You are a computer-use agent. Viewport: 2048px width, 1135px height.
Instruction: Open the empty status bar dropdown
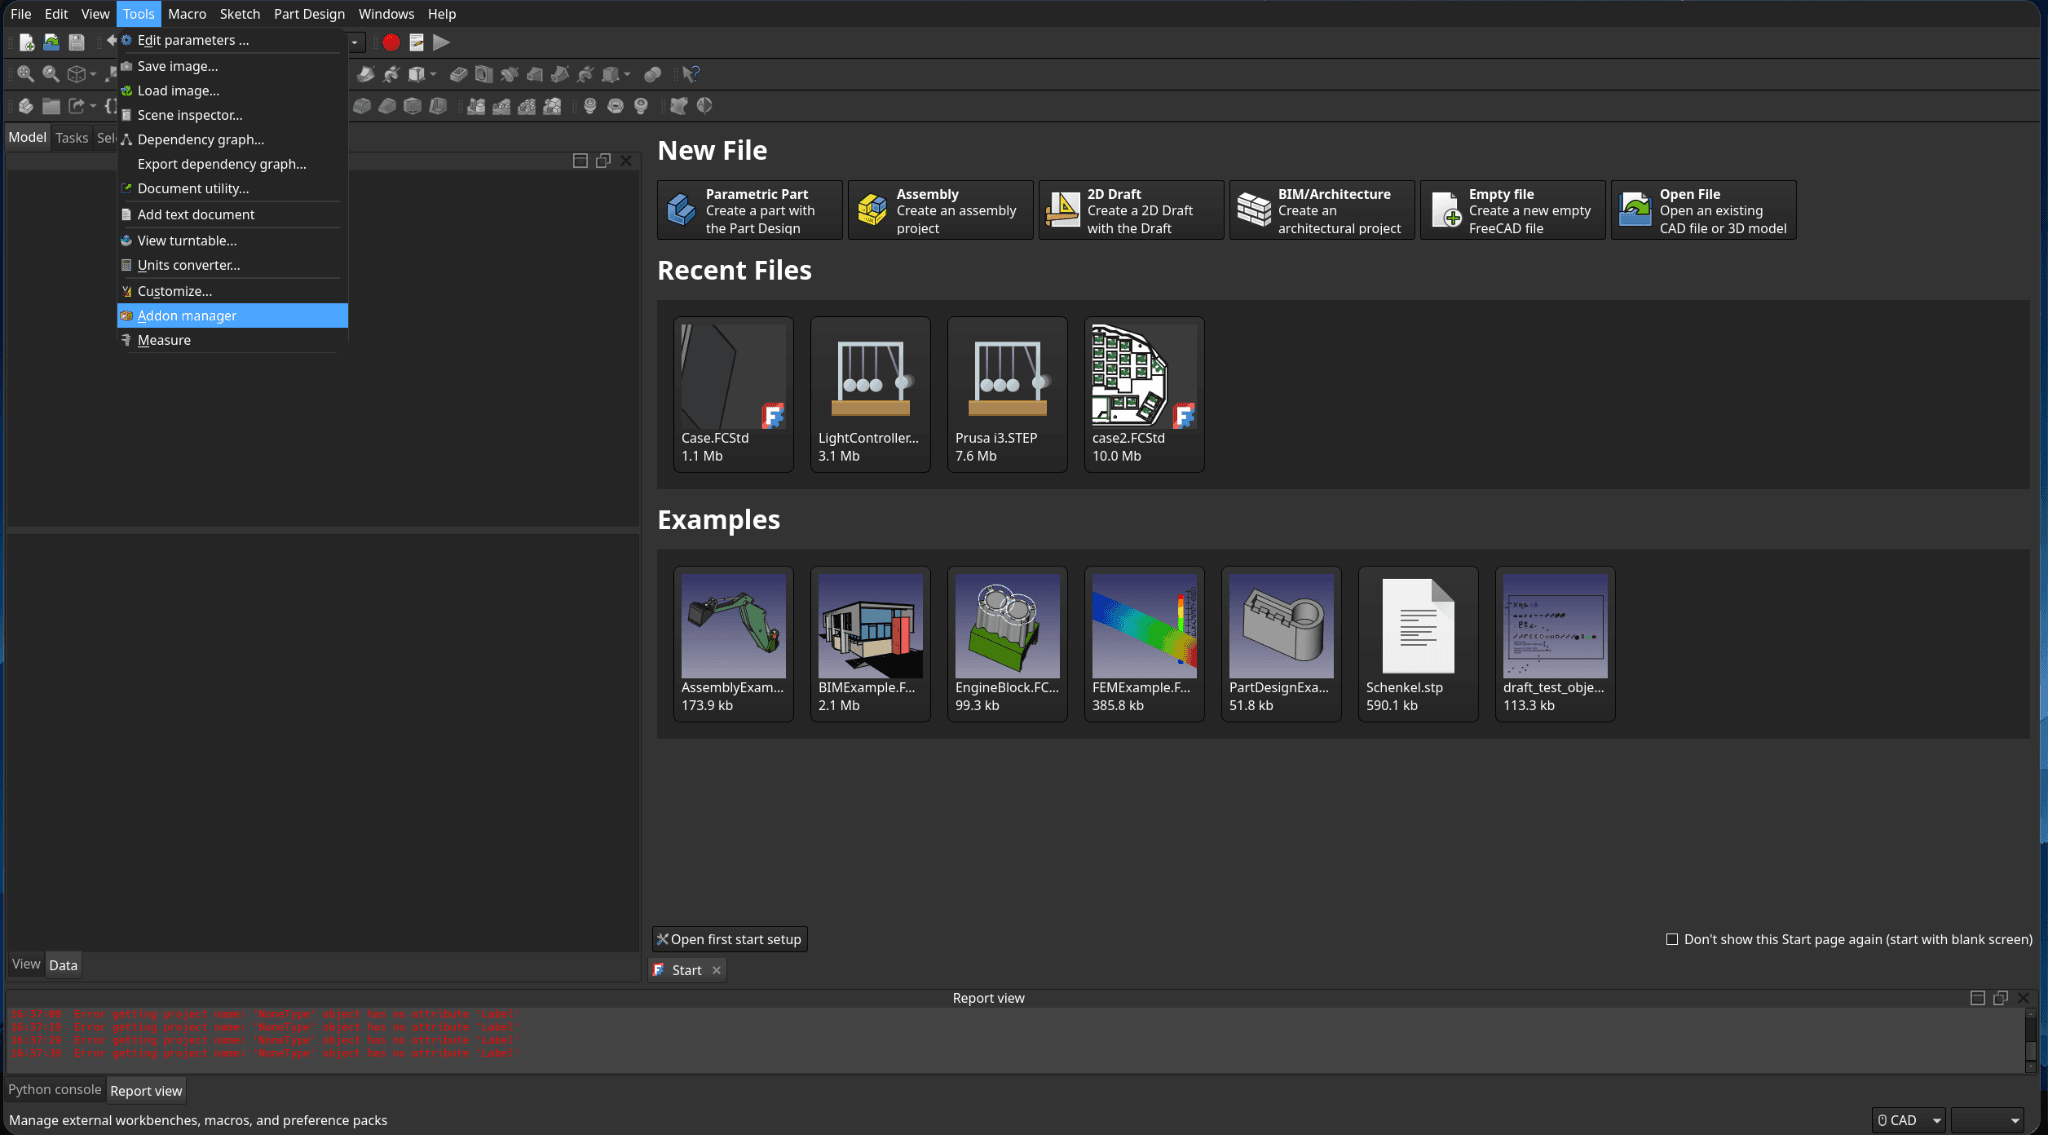1988,1120
